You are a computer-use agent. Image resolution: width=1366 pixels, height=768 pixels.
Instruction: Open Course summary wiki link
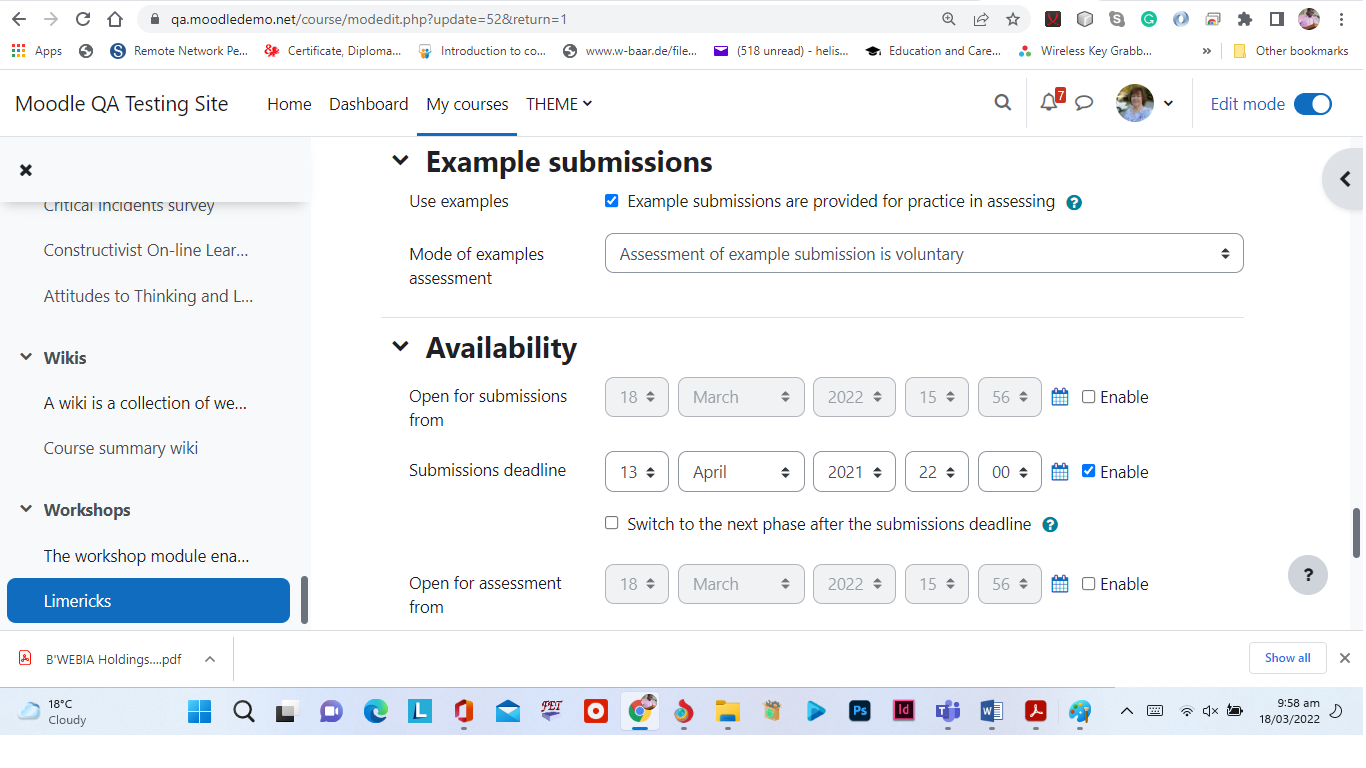121,448
